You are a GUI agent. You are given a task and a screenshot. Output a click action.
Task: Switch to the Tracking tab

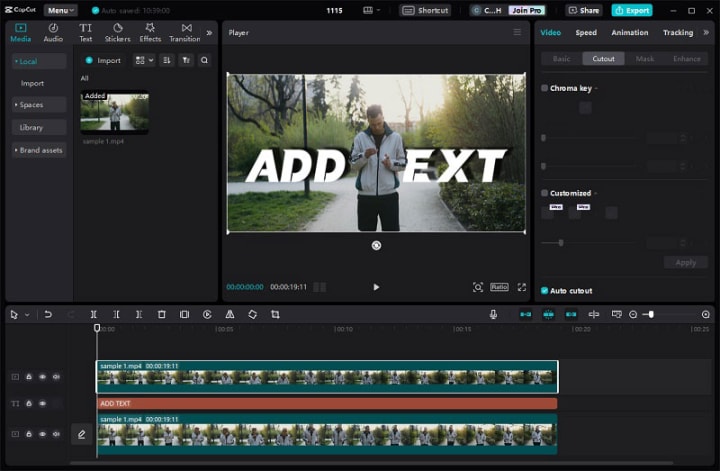(678, 33)
